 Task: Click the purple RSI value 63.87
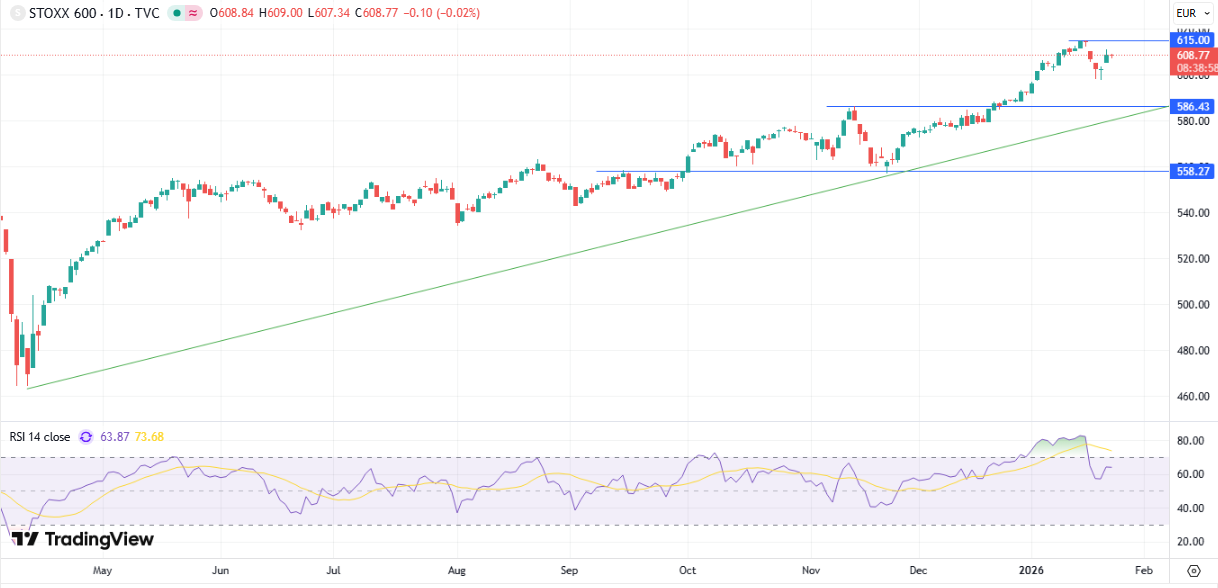[x=116, y=437]
